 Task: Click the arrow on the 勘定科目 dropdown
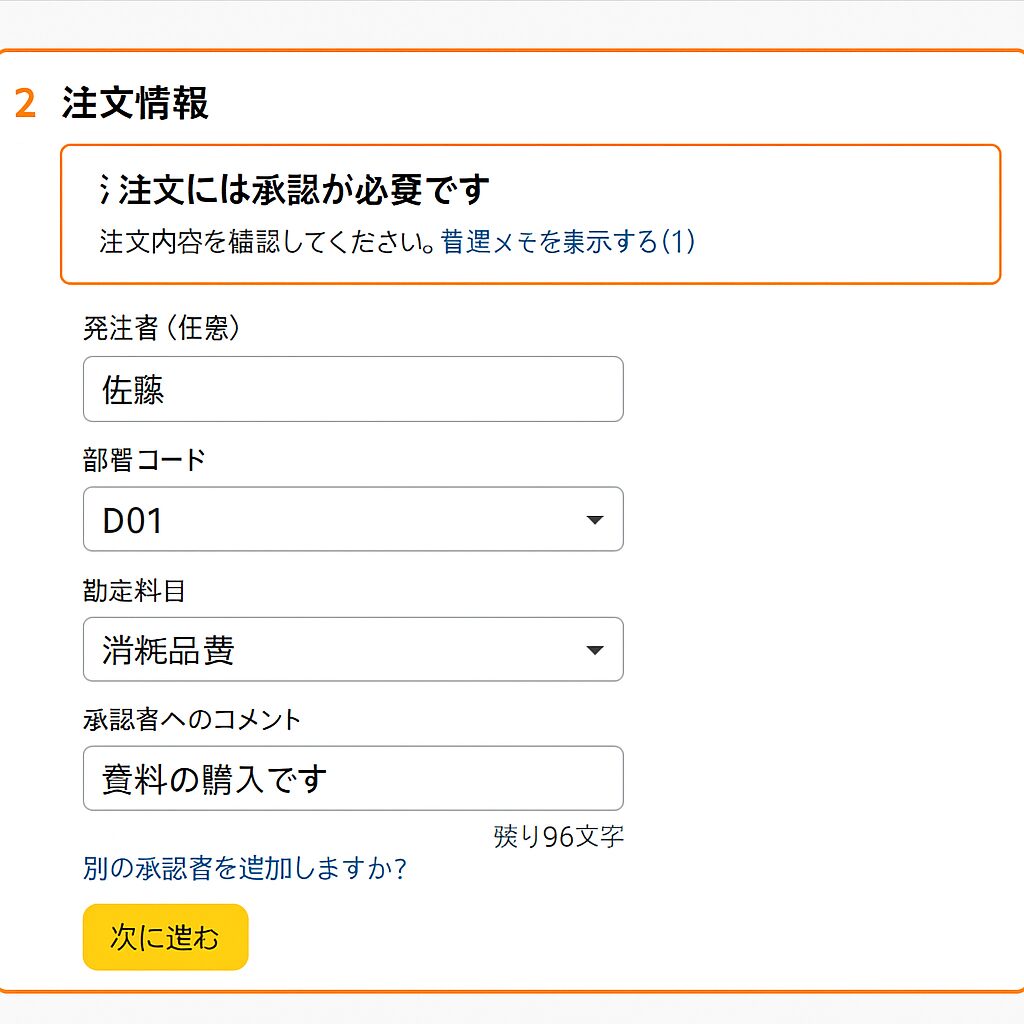tap(594, 650)
